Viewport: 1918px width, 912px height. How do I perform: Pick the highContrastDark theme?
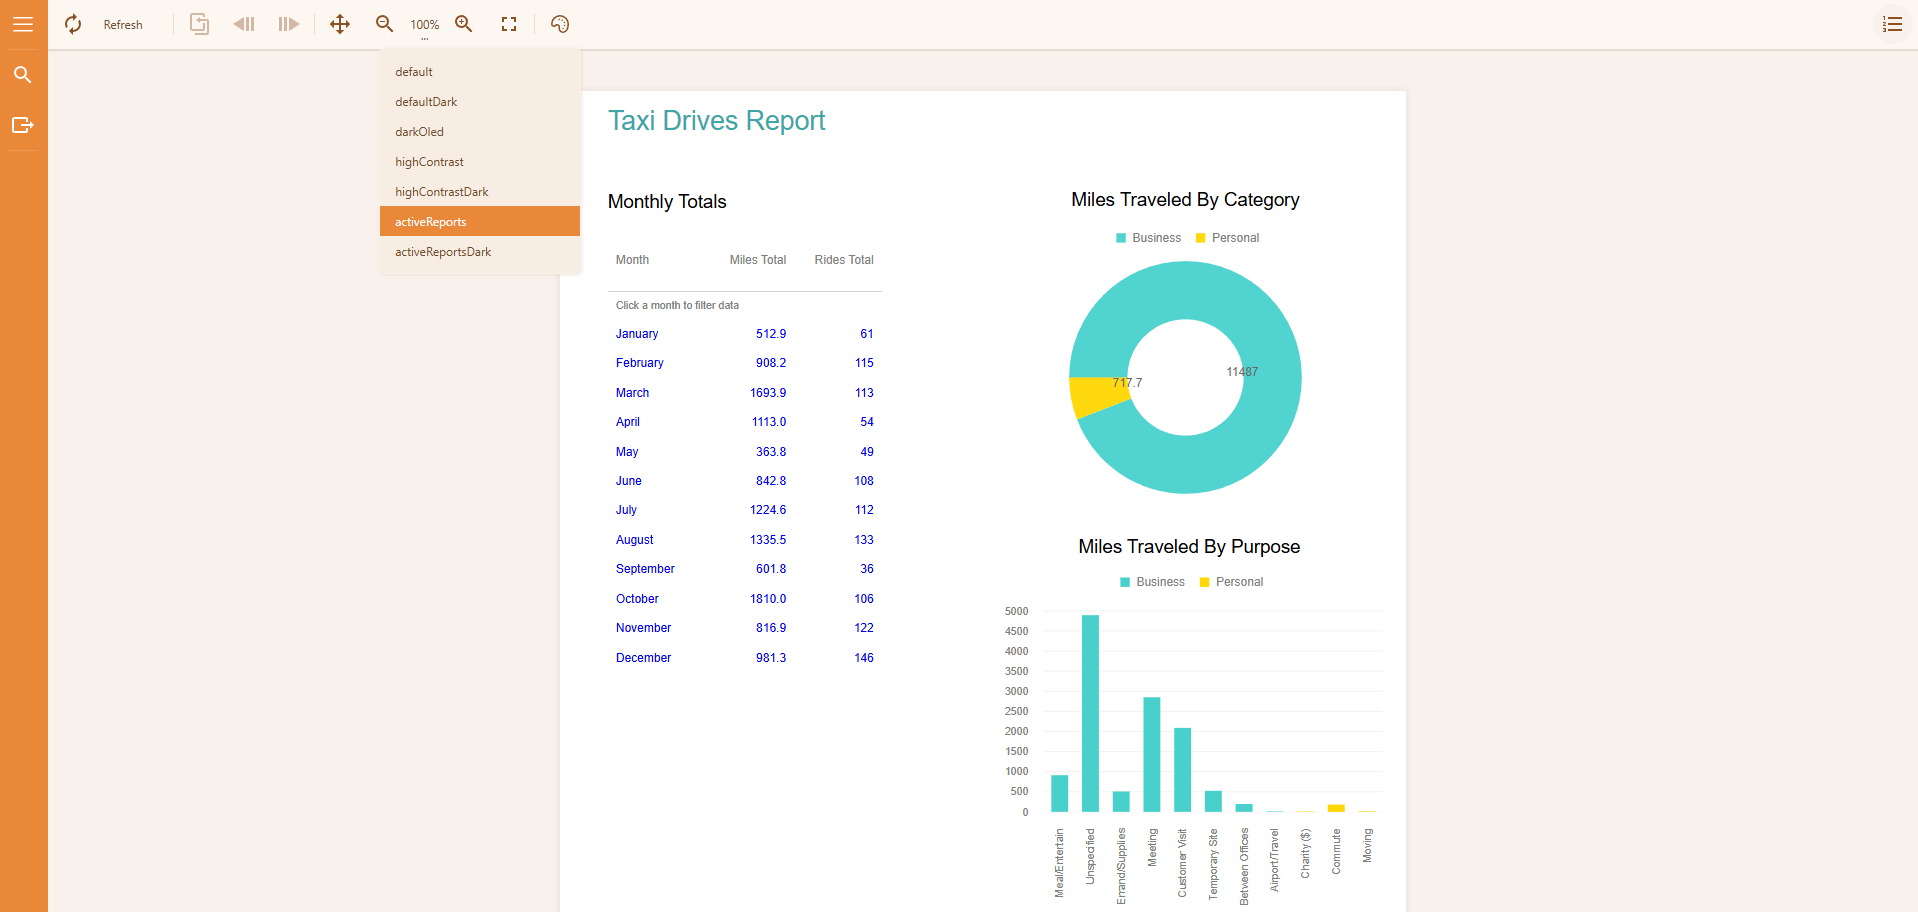480,192
